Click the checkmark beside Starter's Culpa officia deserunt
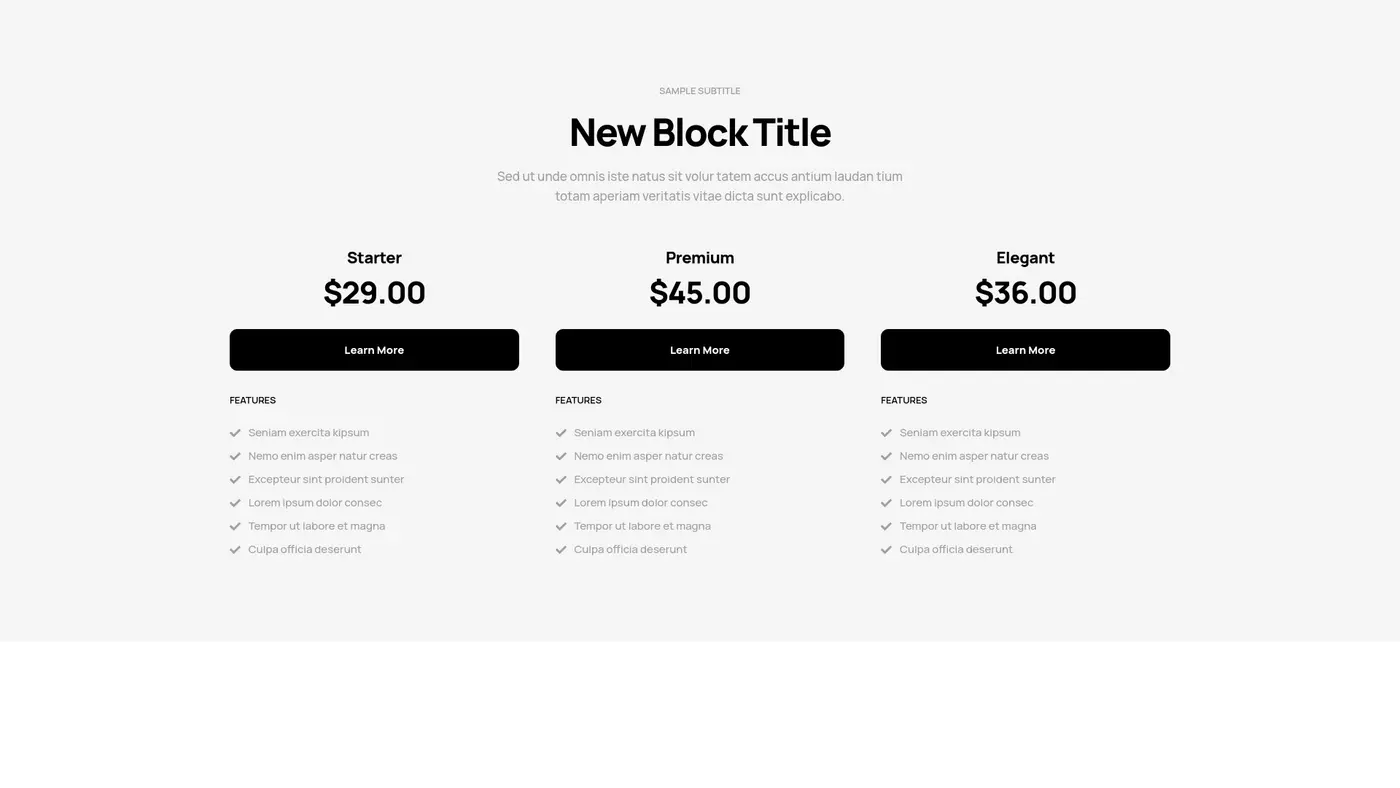 tap(234, 548)
